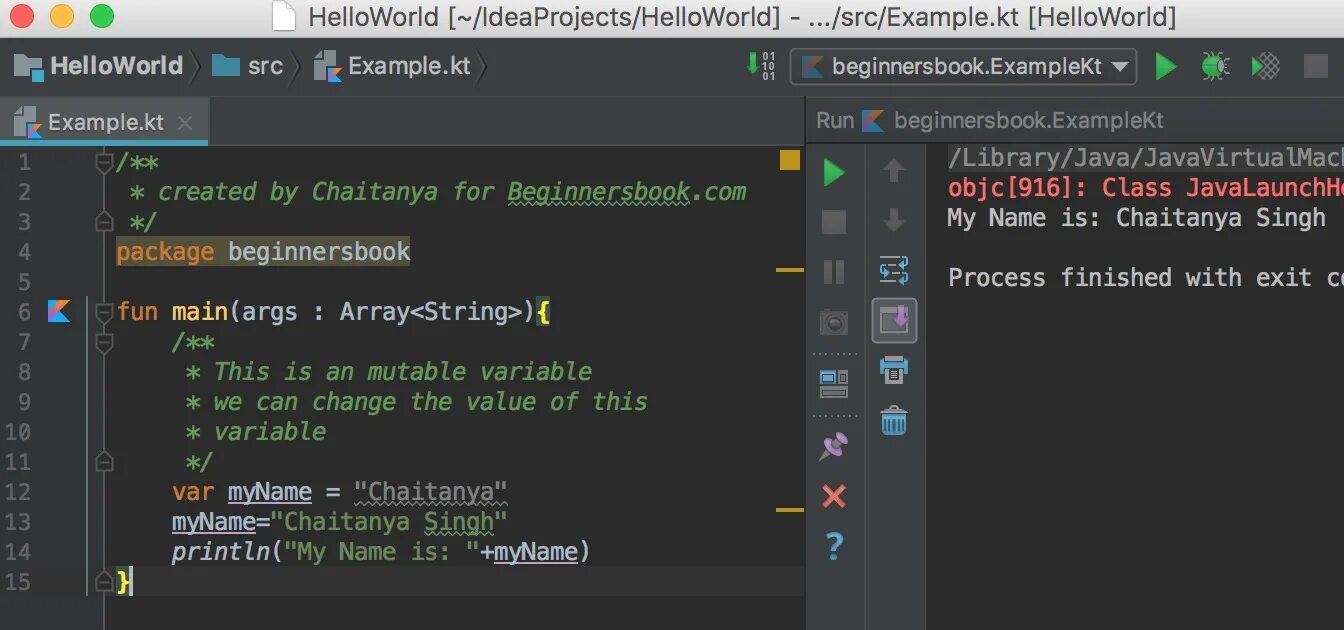Click the fold end marker on line 3
The image size is (1344, 630).
click(103, 221)
